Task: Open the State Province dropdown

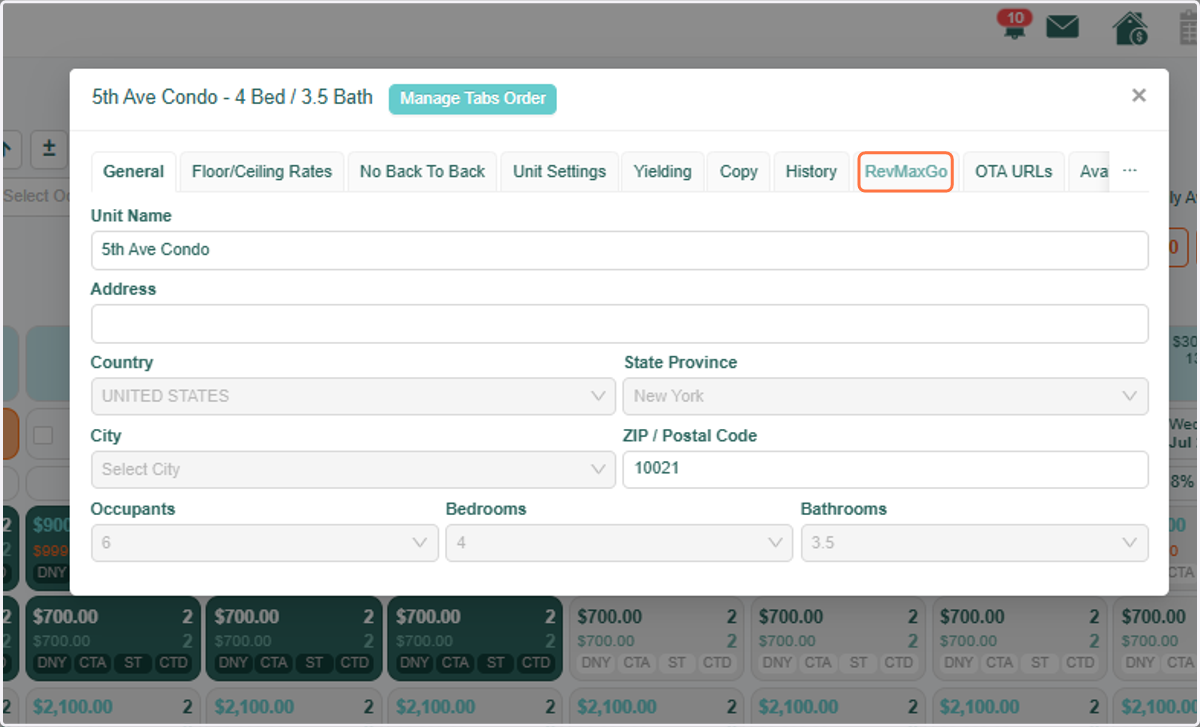Action: (885, 396)
